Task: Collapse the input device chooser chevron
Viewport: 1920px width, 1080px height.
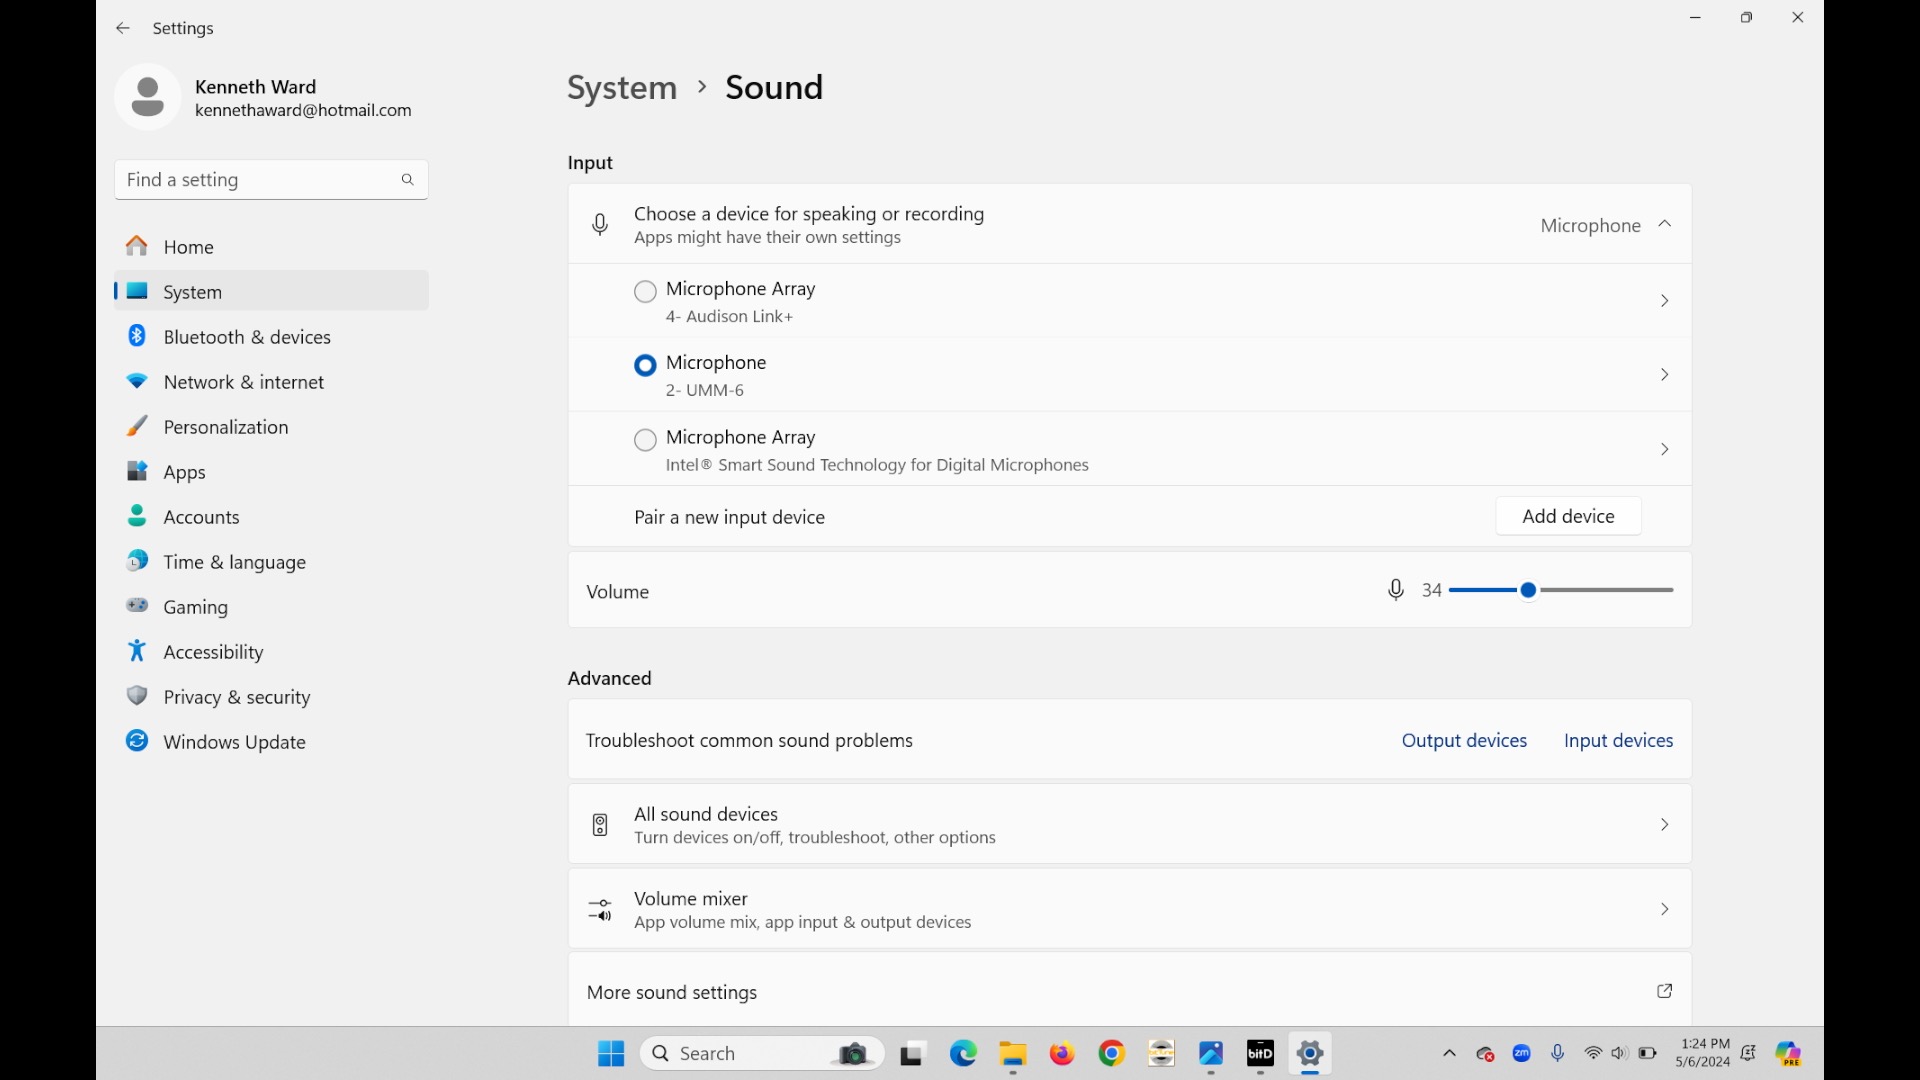Action: point(1665,225)
